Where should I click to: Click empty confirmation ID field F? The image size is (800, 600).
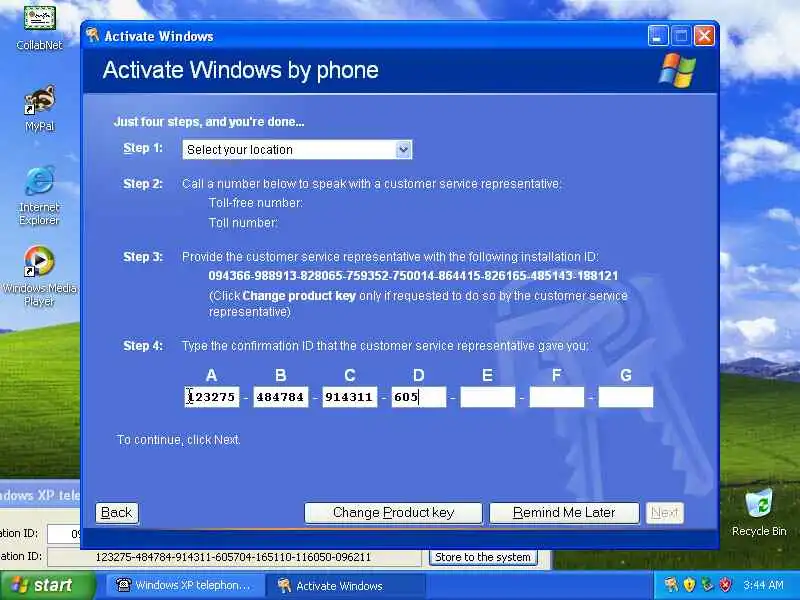click(557, 397)
